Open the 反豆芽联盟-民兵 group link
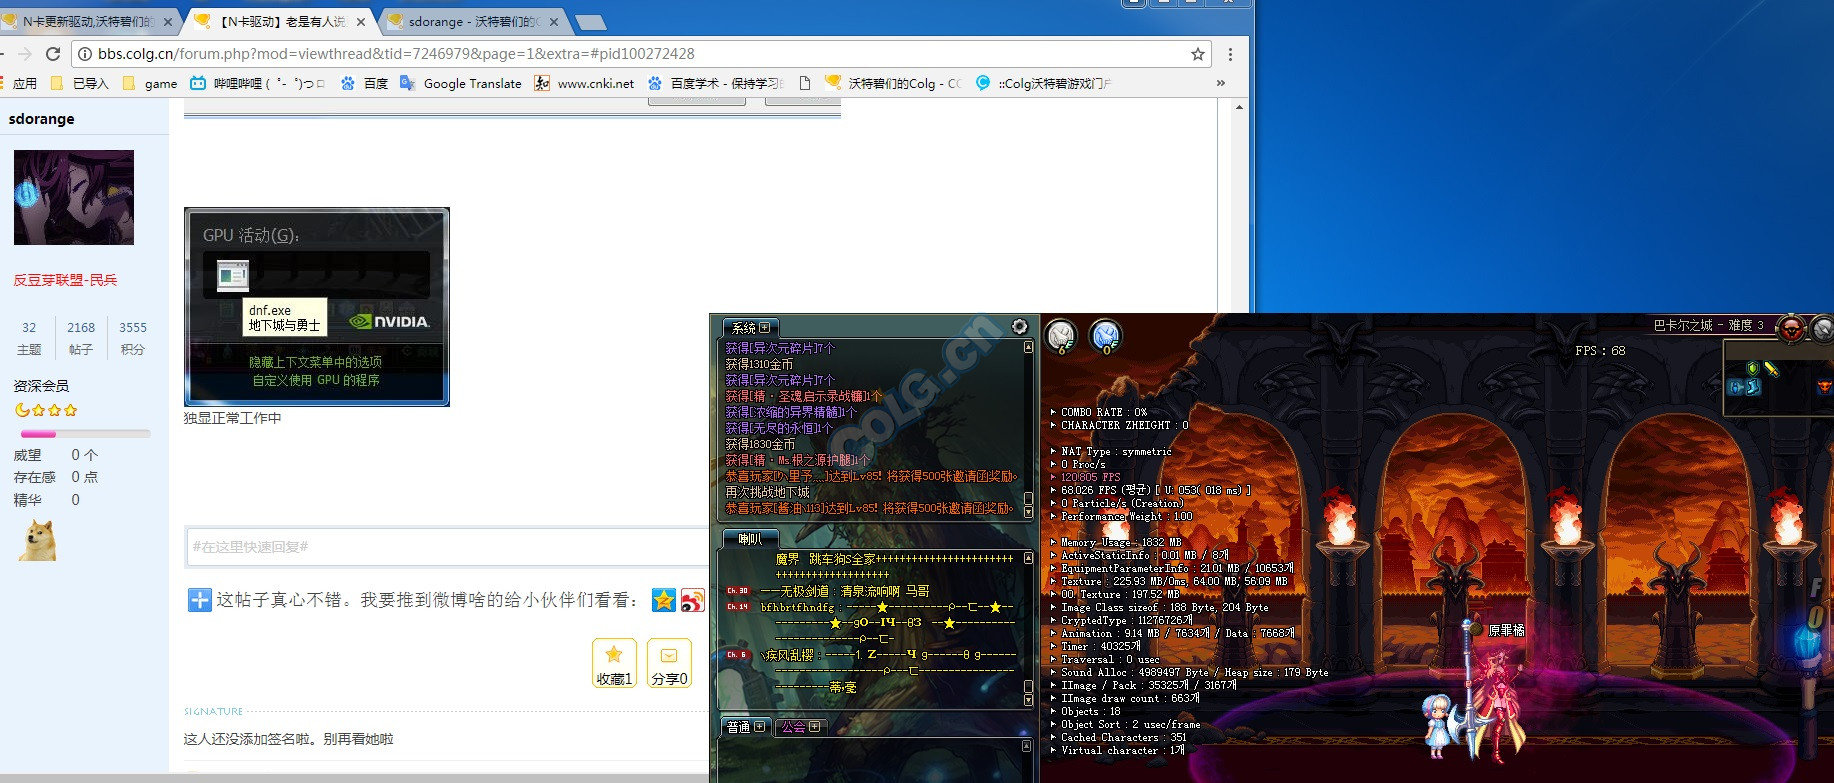Image resolution: width=1834 pixels, height=783 pixels. [65, 280]
